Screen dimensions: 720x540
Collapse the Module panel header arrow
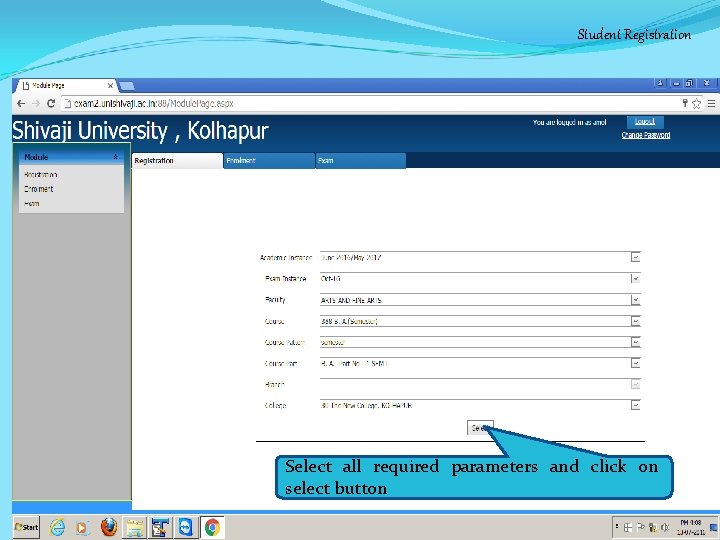click(115, 157)
